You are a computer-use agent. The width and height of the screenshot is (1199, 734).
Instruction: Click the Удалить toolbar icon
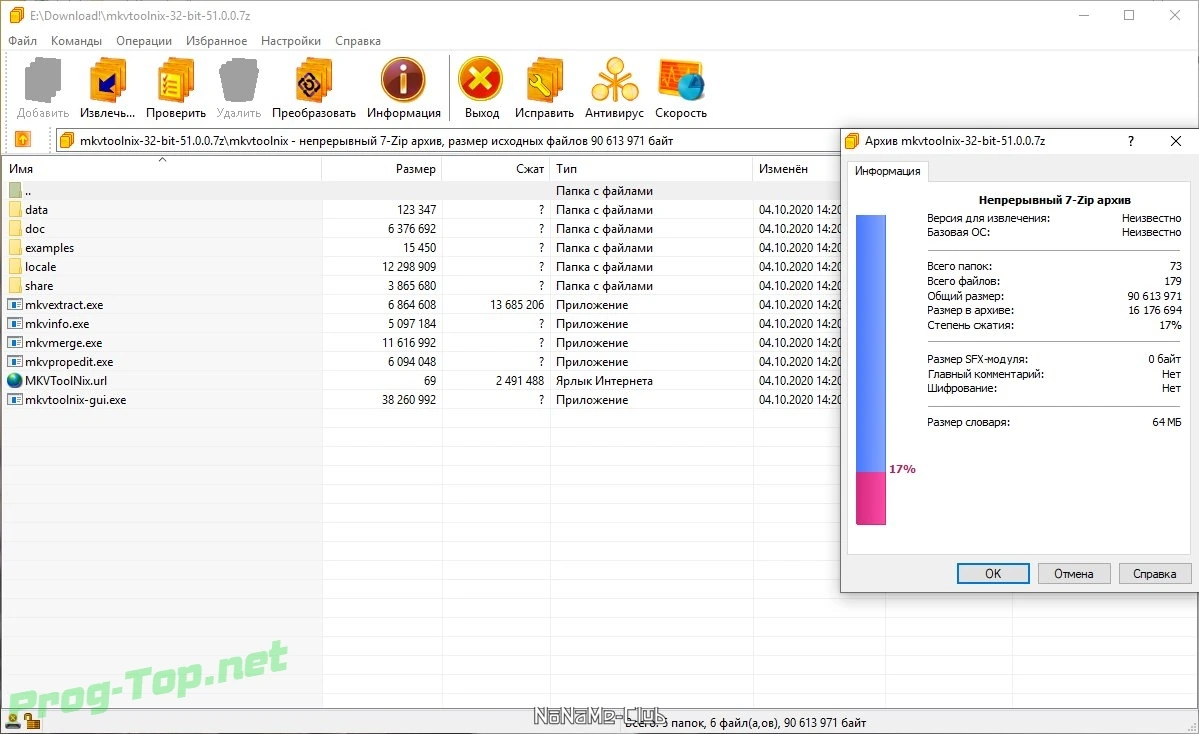click(239, 80)
